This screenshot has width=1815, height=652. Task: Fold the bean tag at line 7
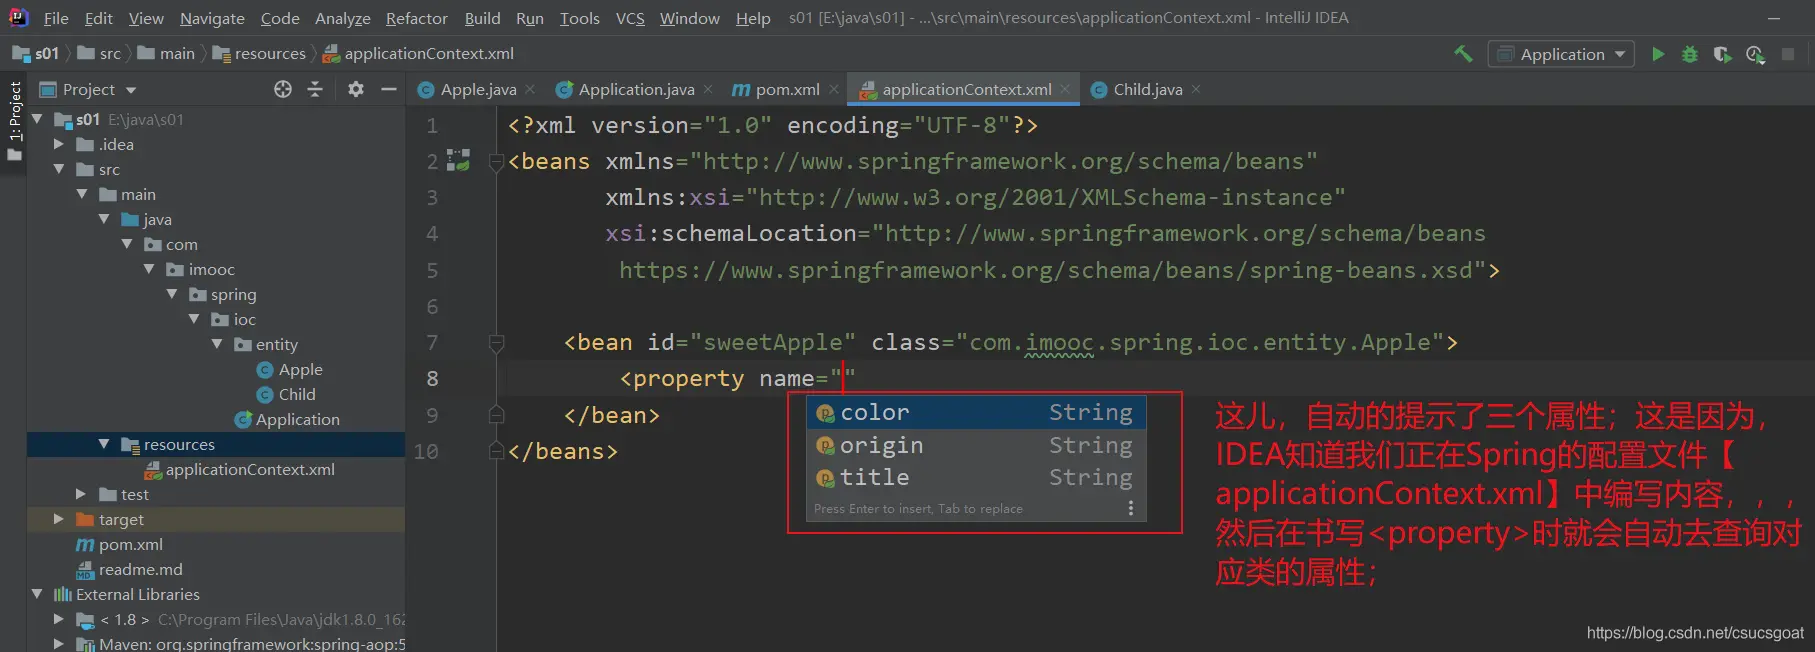click(495, 343)
